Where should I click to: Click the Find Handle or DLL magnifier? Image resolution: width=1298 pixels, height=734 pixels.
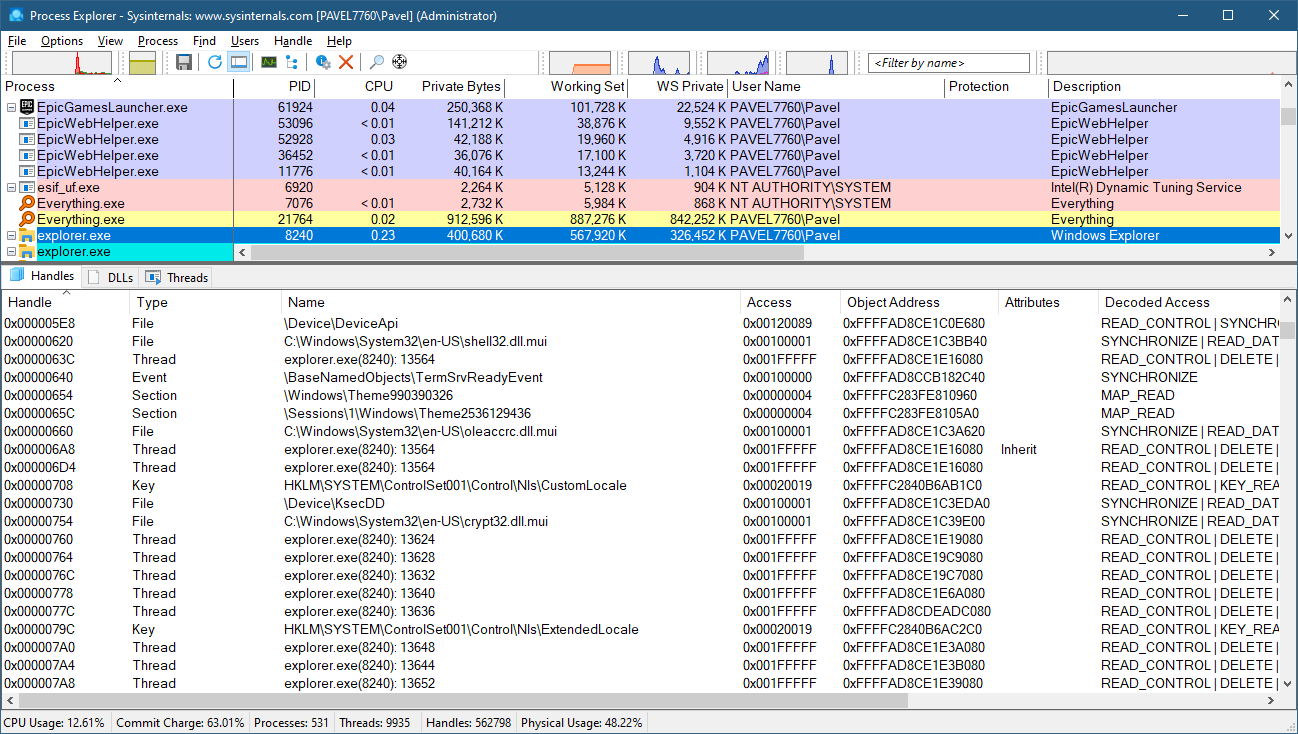(377, 62)
